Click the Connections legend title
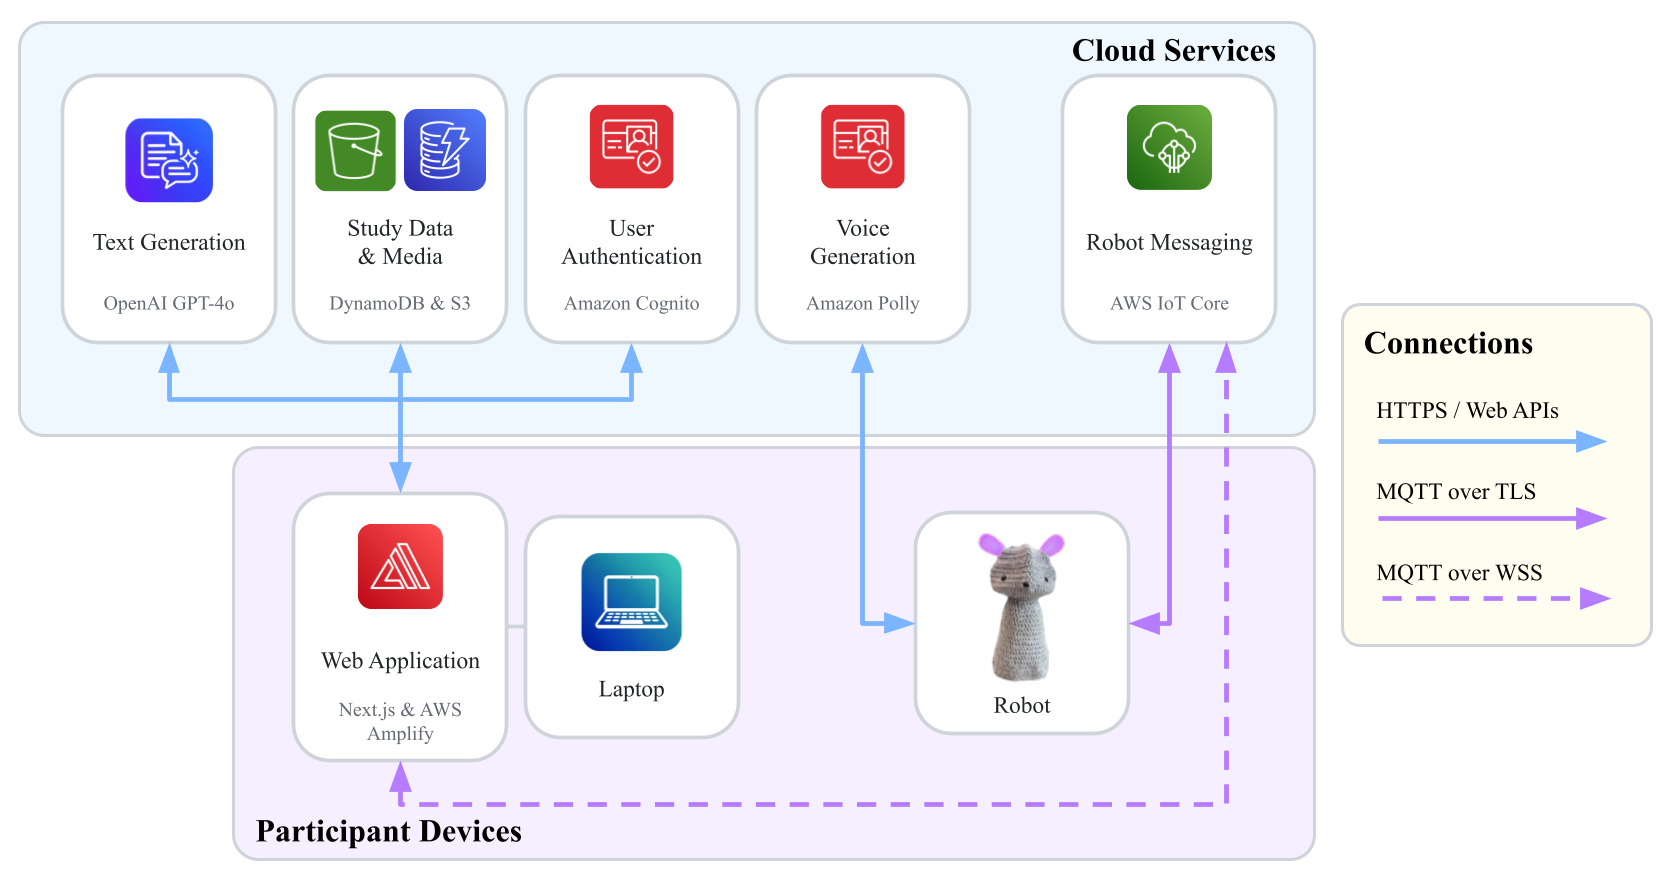The width and height of the screenshot is (1657, 881). click(1448, 343)
